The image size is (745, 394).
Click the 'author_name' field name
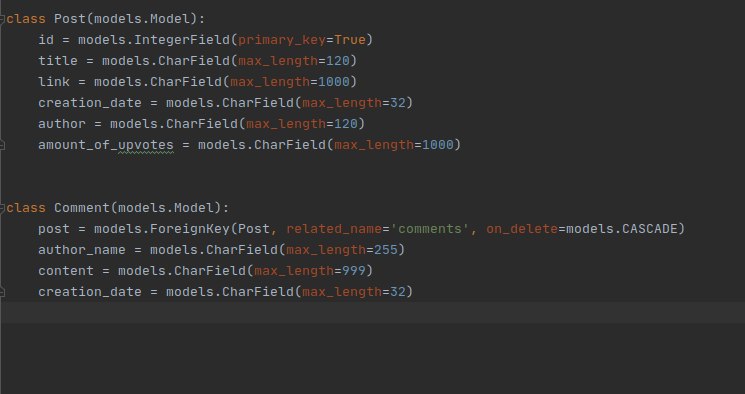pos(82,250)
